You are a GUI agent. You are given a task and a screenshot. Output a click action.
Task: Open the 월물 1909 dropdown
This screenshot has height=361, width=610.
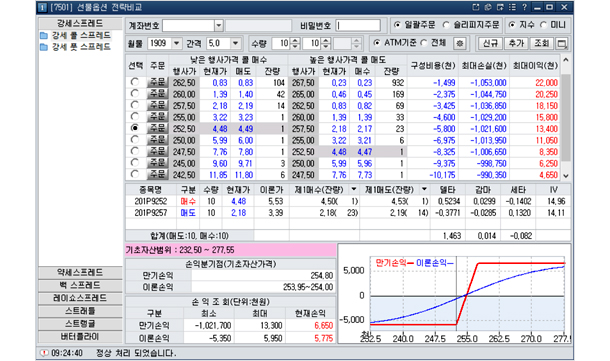pos(177,43)
